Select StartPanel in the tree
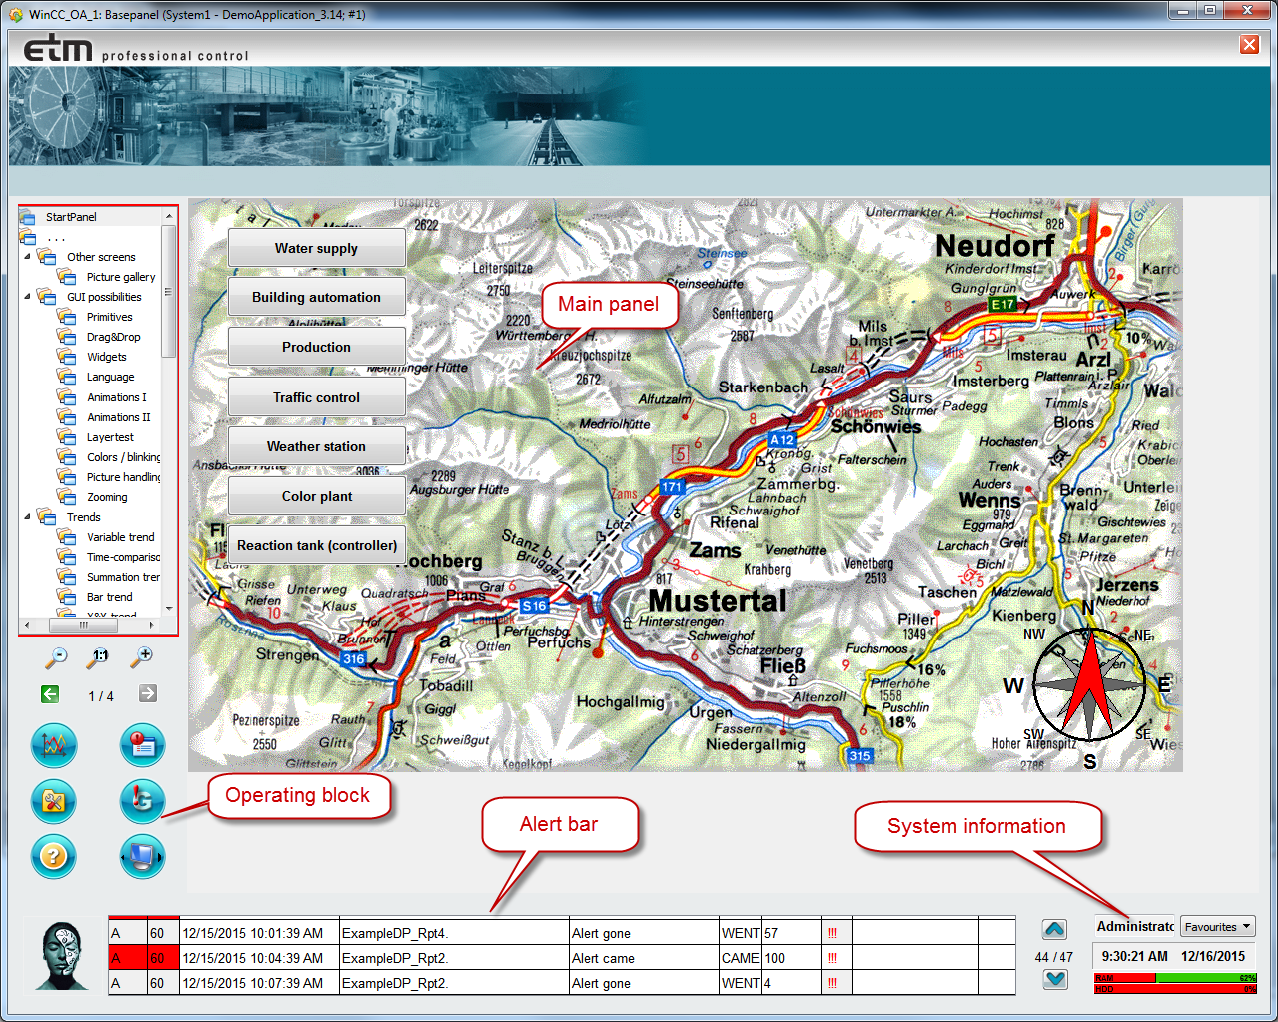 [71, 217]
